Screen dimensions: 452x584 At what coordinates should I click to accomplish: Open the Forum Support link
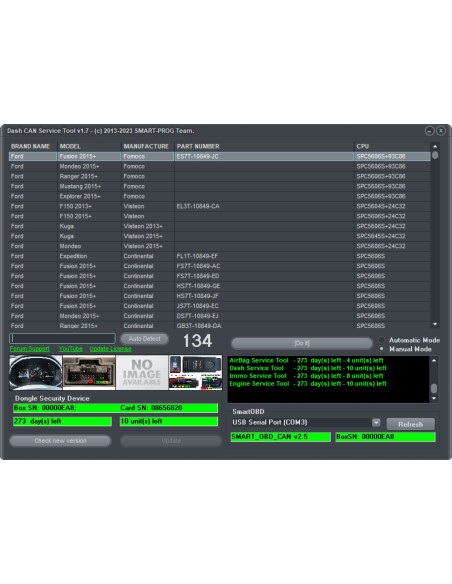[30, 349]
